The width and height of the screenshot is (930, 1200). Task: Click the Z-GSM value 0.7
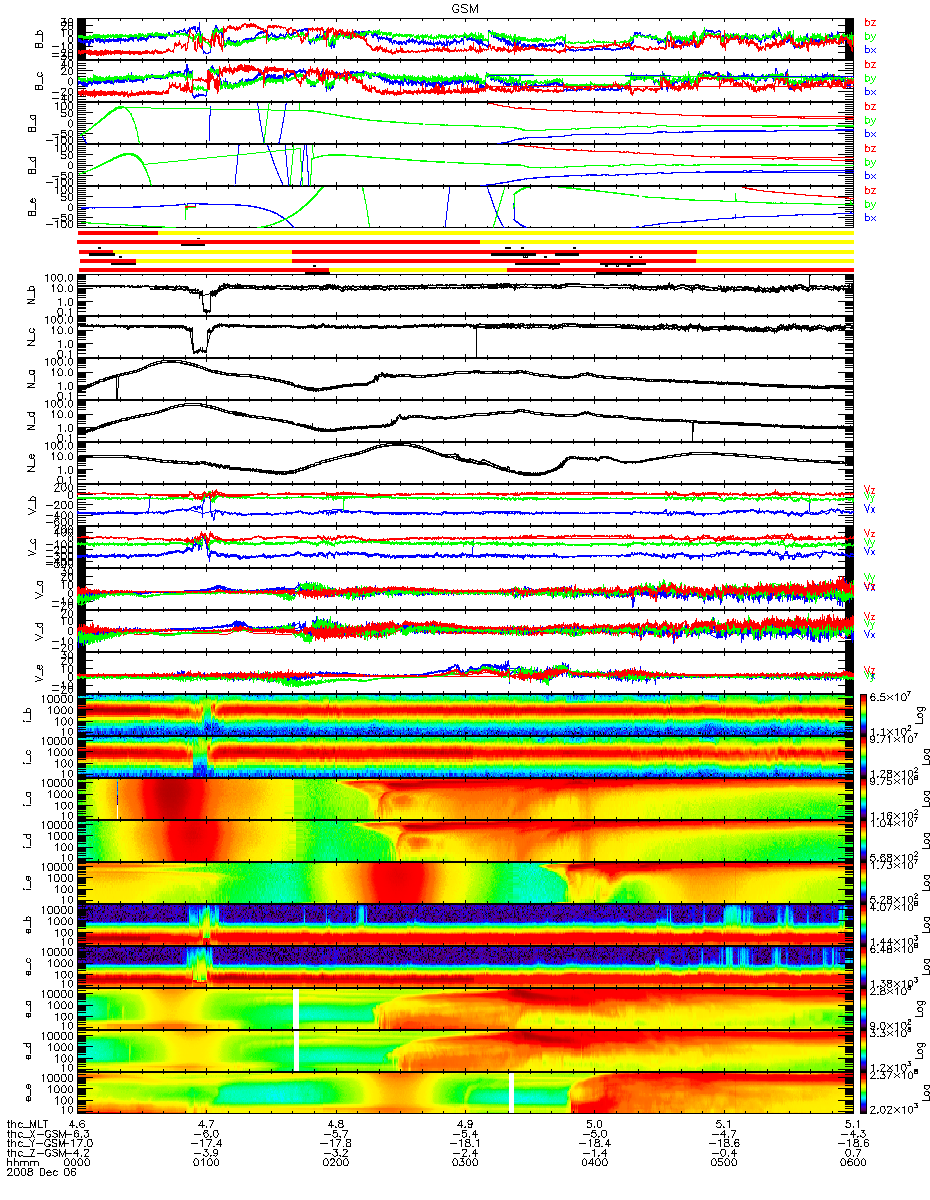coord(853,1155)
